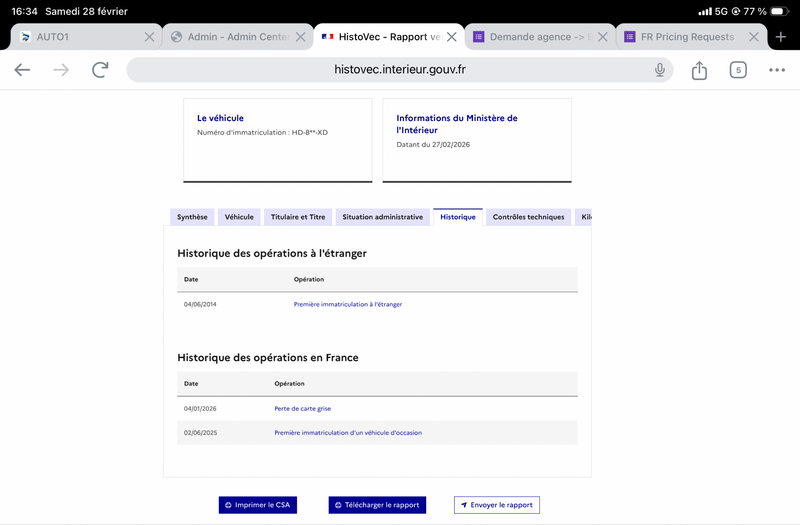The width and height of the screenshot is (800, 525).
Task: Click Imprimer le CSA button
Action: [258, 505]
